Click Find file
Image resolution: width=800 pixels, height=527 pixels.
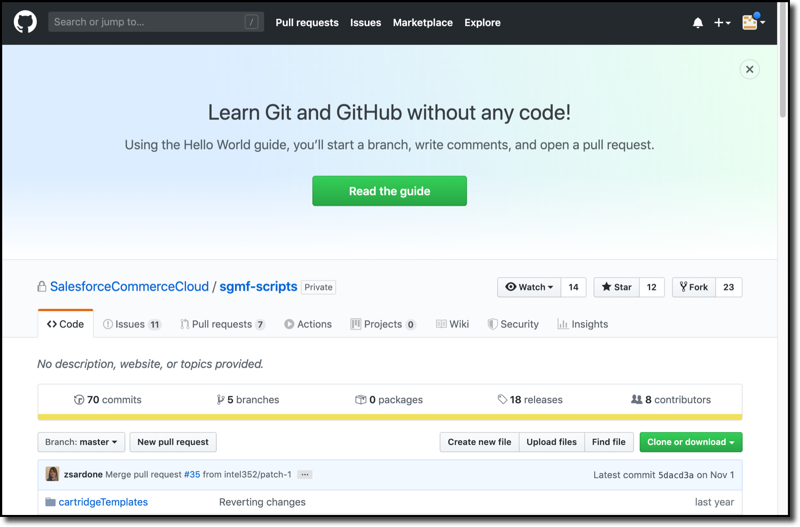tap(609, 442)
